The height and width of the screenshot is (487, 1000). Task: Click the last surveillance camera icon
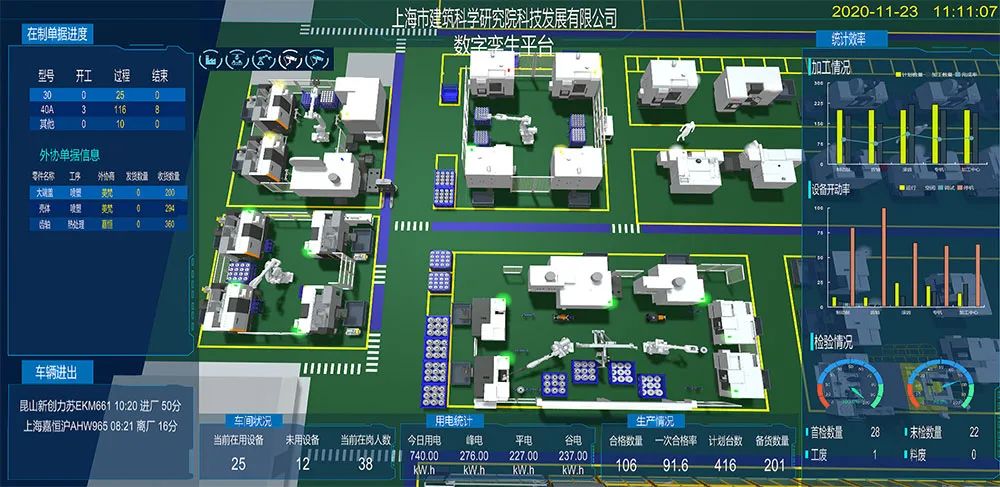318,59
